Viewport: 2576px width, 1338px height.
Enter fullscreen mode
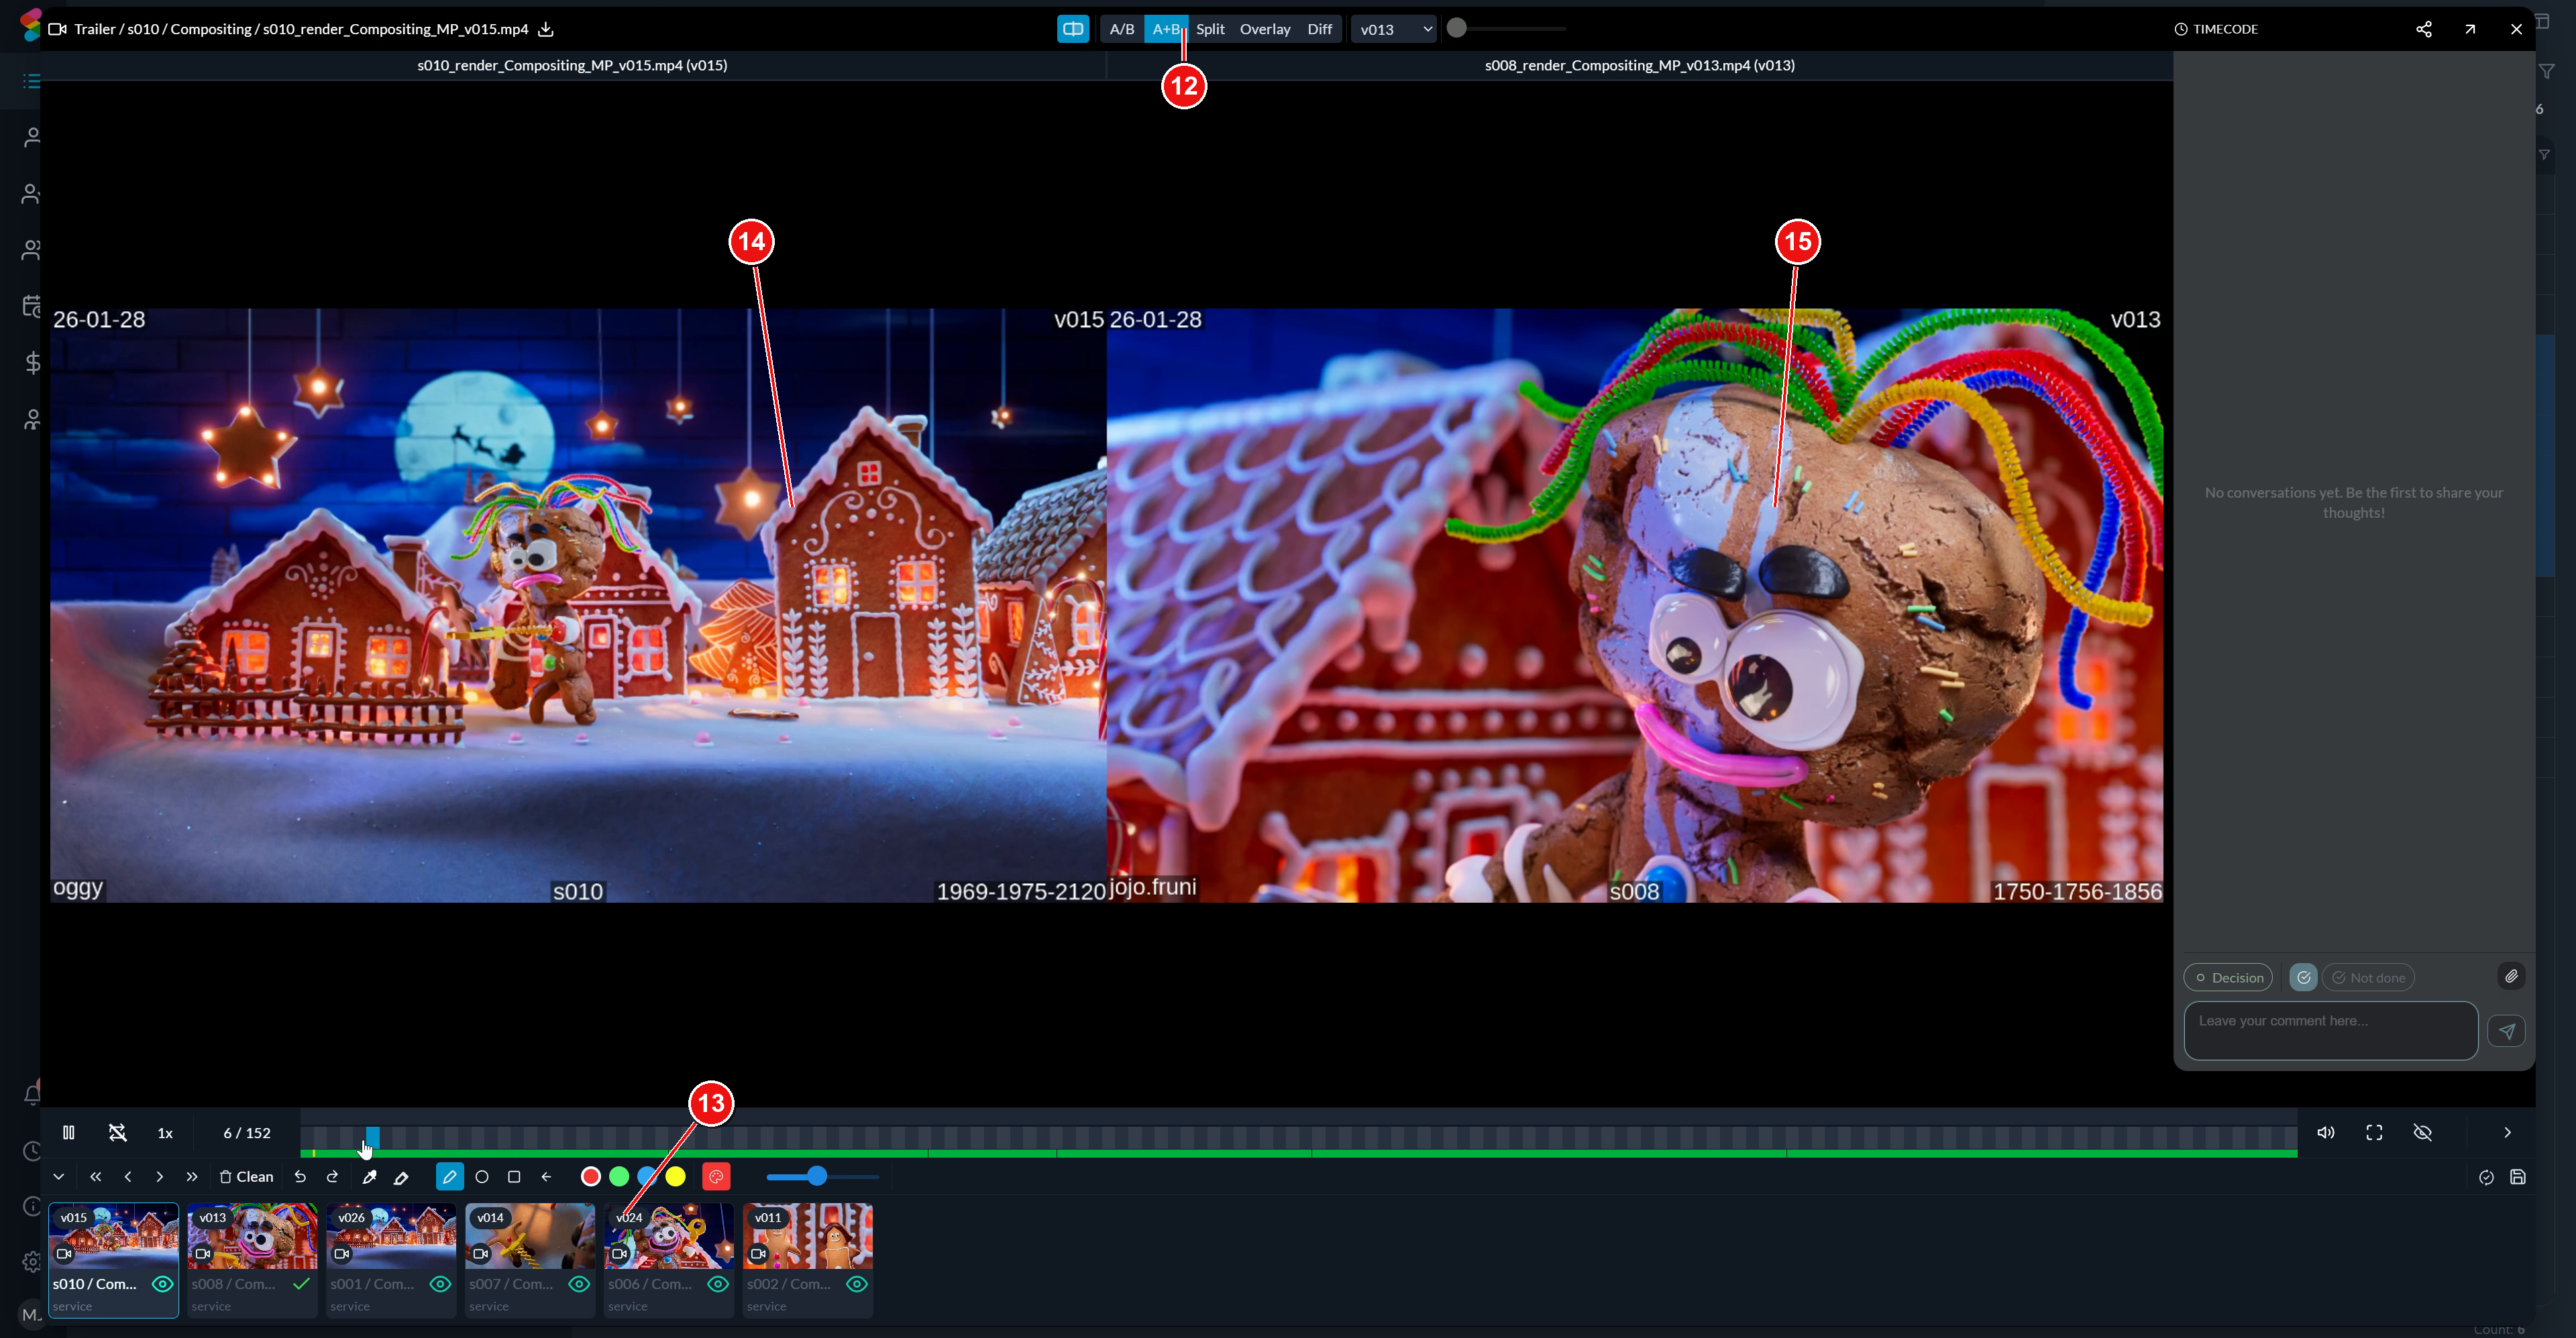point(2374,1132)
